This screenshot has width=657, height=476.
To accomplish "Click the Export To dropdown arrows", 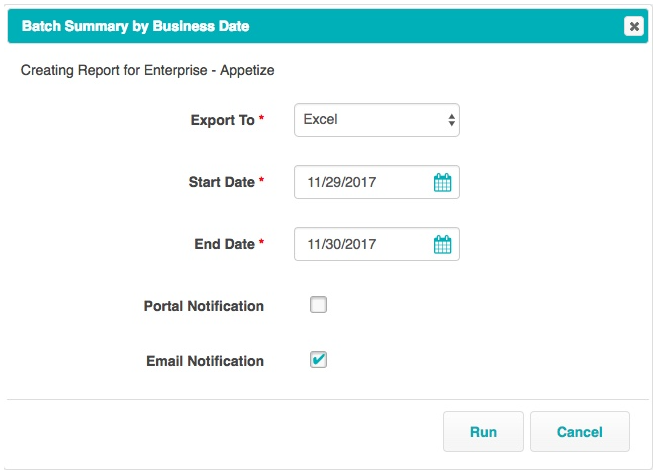I will 452,121.
